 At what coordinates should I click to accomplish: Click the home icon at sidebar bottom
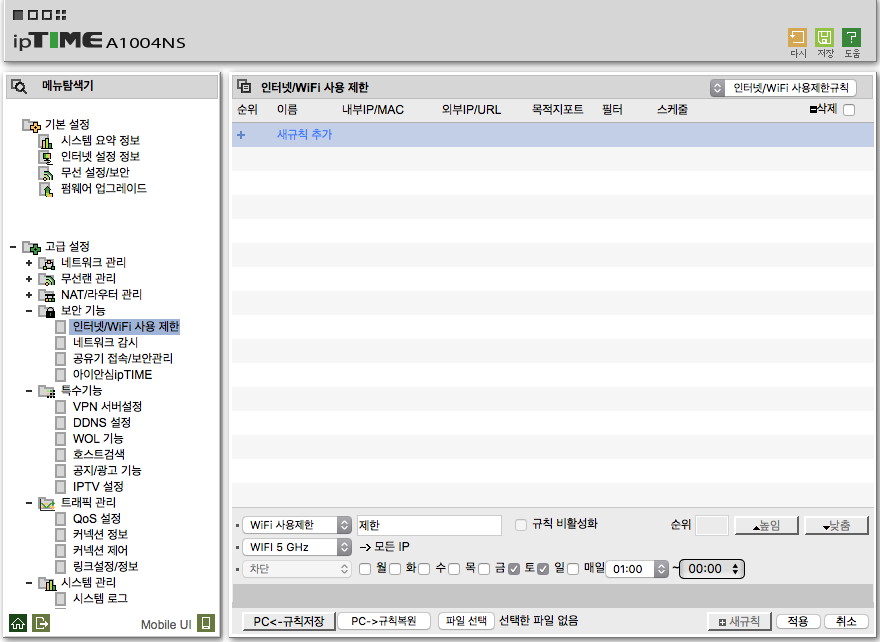(18, 623)
